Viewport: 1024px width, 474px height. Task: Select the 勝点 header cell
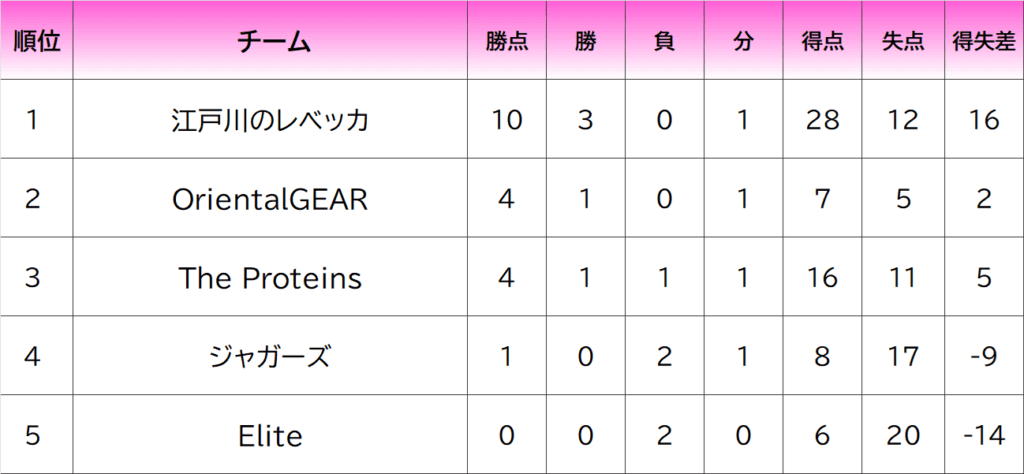pyautogui.click(x=507, y=42)
